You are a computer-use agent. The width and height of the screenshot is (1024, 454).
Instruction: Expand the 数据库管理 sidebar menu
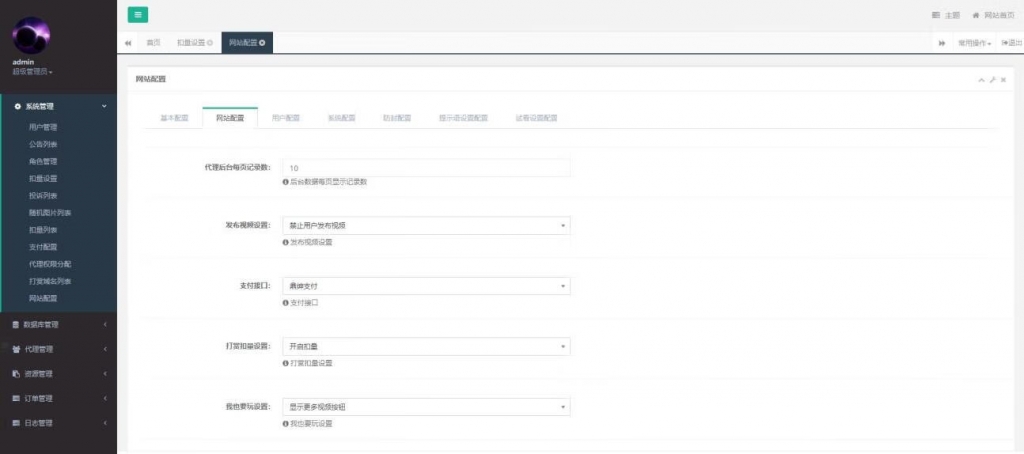(x=58, y=324)
